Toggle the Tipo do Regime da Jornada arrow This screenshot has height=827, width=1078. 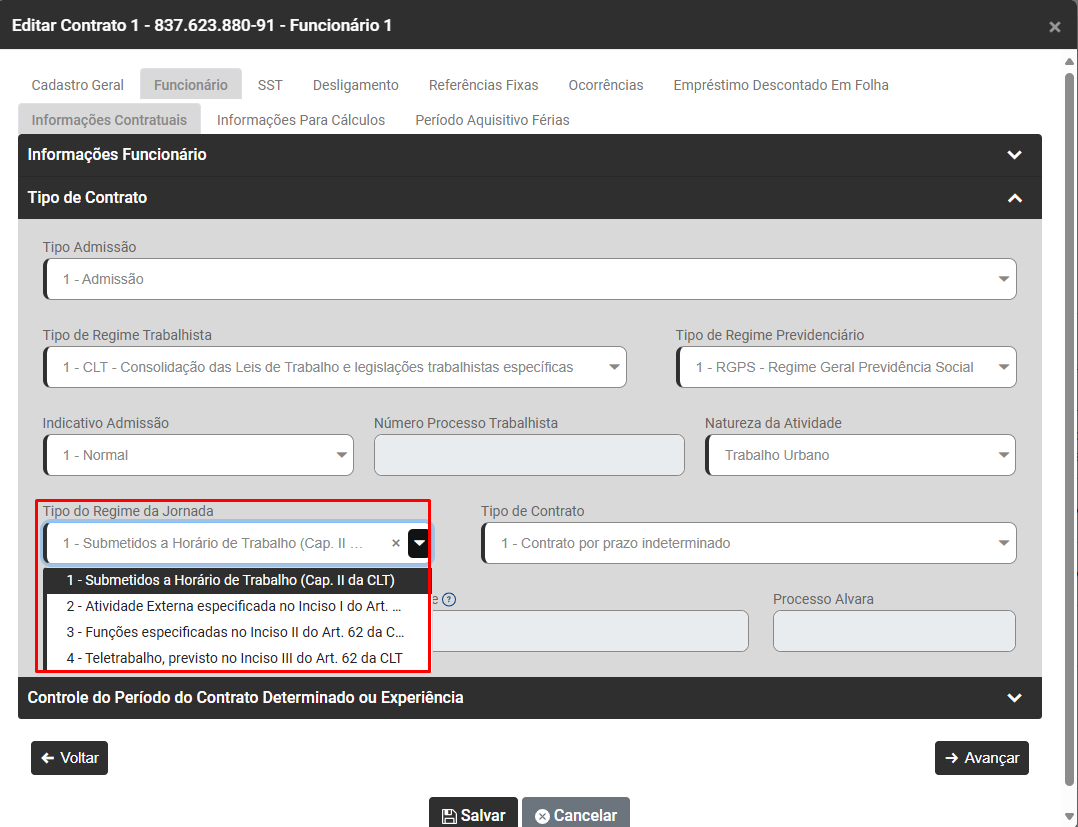click(419, 543)
